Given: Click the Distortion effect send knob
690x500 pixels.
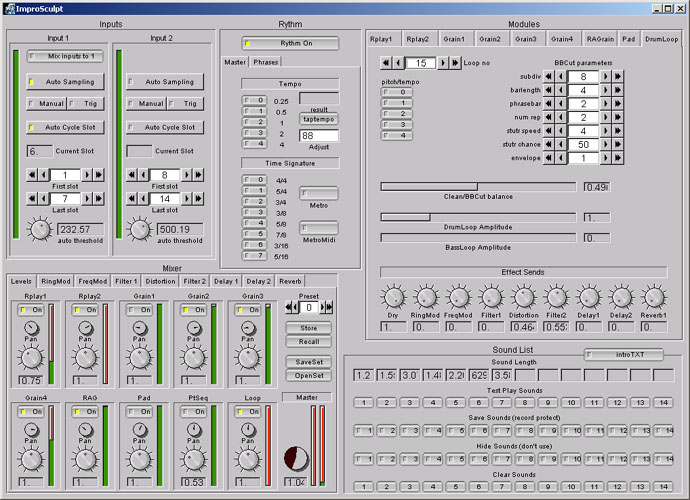Looking at the screenshot, I should coord(524,297).
